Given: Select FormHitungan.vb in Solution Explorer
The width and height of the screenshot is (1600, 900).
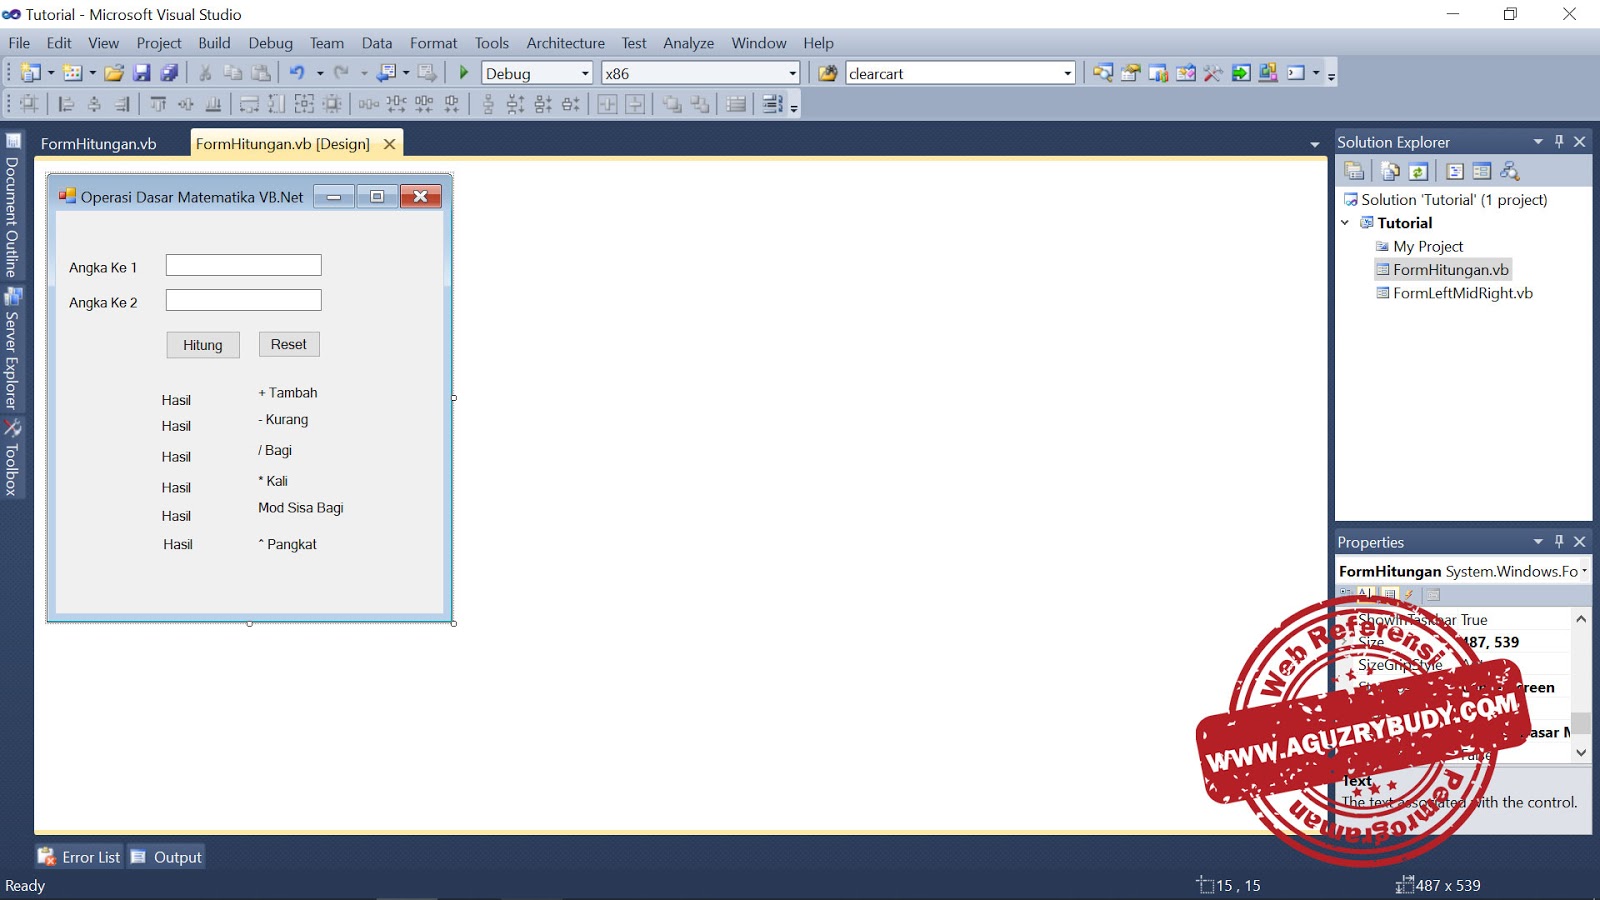Looking at the screenshot, I should coord(1450,269).
